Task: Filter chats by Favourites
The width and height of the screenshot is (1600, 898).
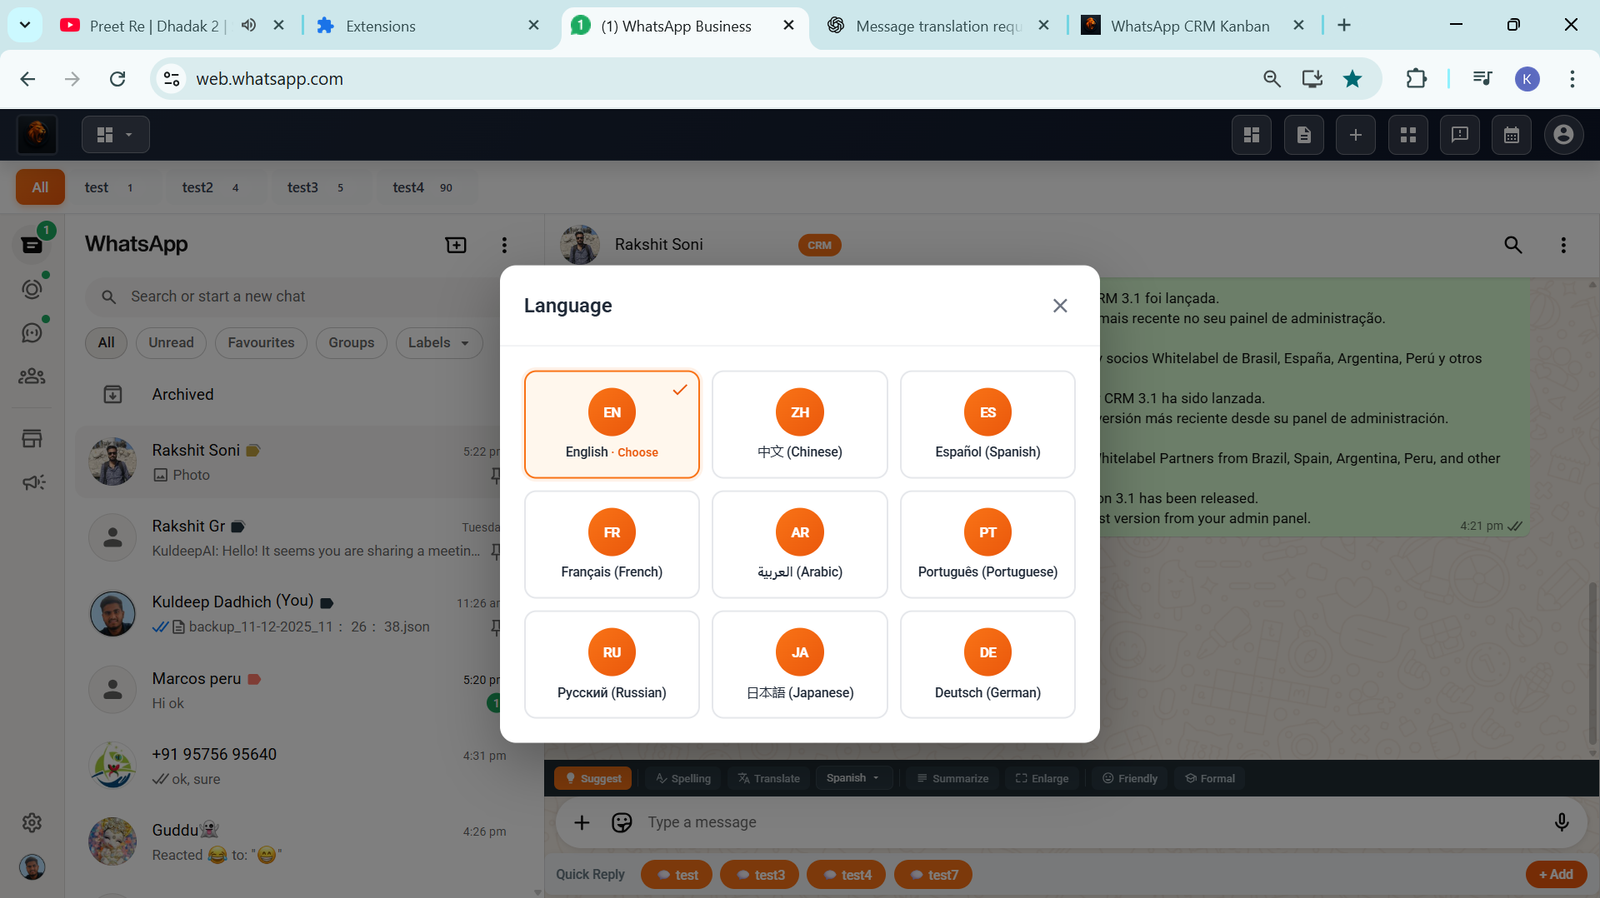Action: point(261,342)
